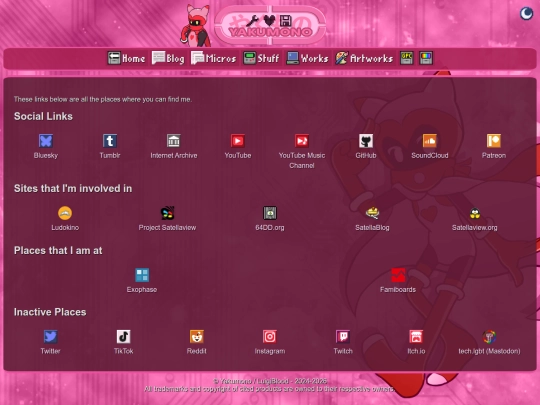
Task: Follow the tech.lgbt (Mastodon) text link
Action: click(489, 351)
